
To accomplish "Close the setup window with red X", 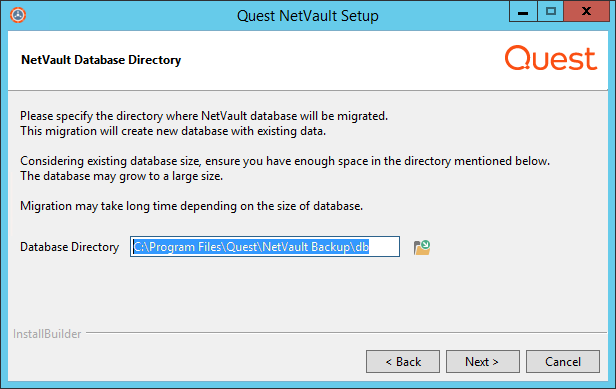I will pos(587,12).
